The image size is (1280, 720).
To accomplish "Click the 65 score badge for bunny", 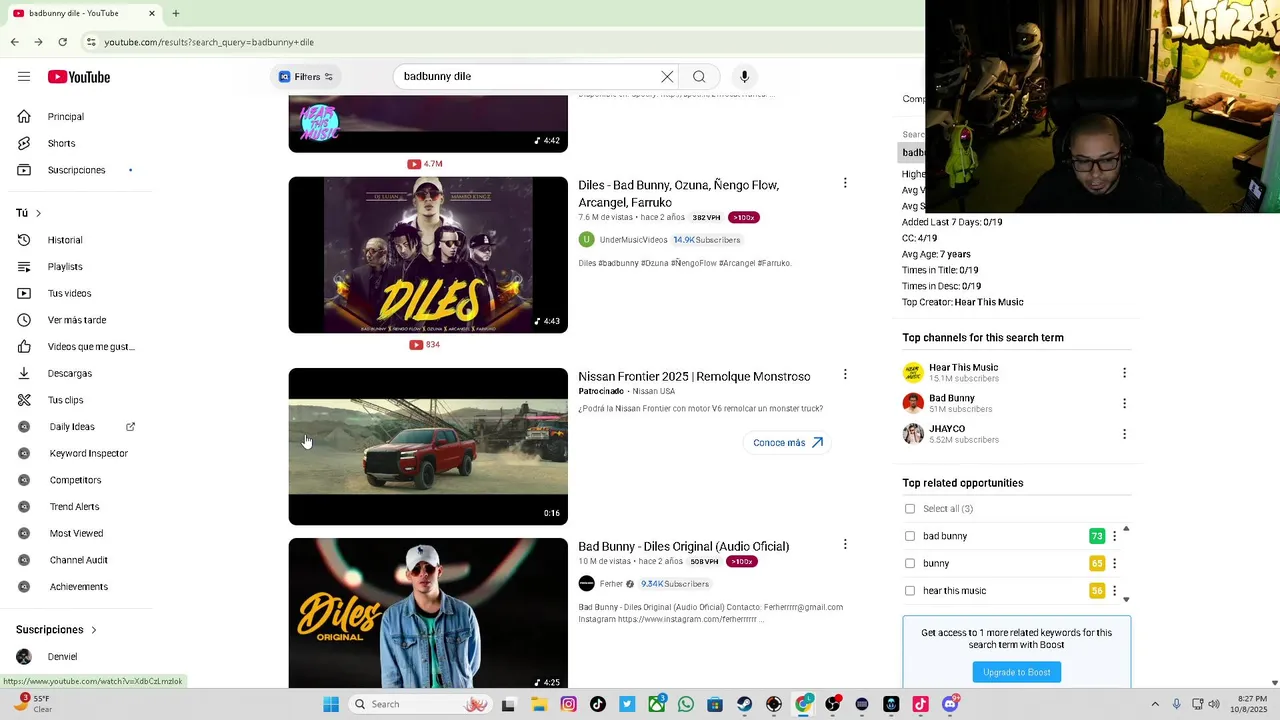I will point(1097,563).
